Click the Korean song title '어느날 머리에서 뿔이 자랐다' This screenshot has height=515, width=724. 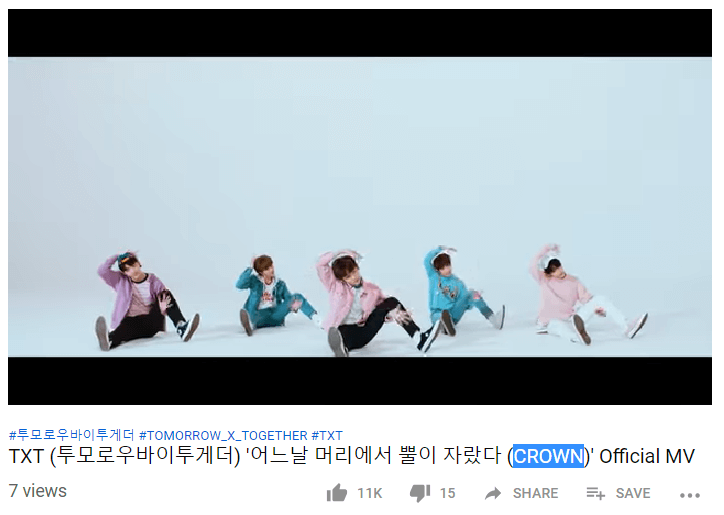[374, 456]
